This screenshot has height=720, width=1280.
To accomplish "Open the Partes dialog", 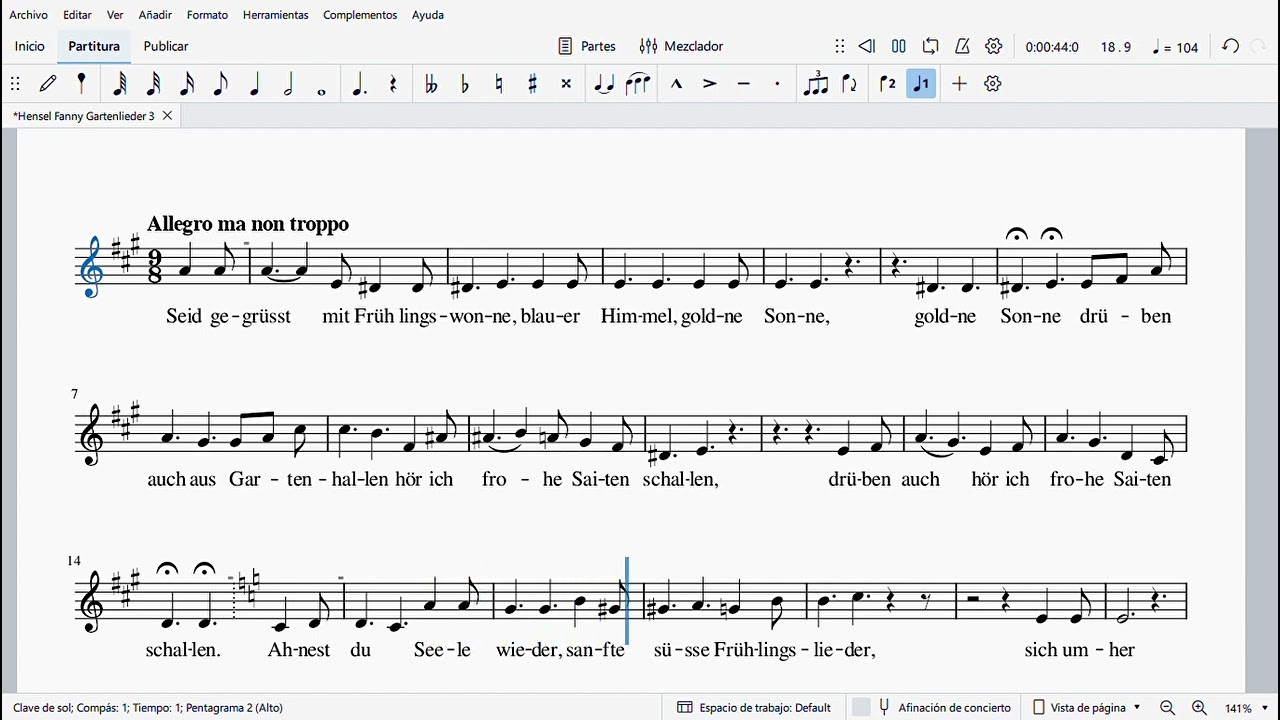I will click(587, 46).
